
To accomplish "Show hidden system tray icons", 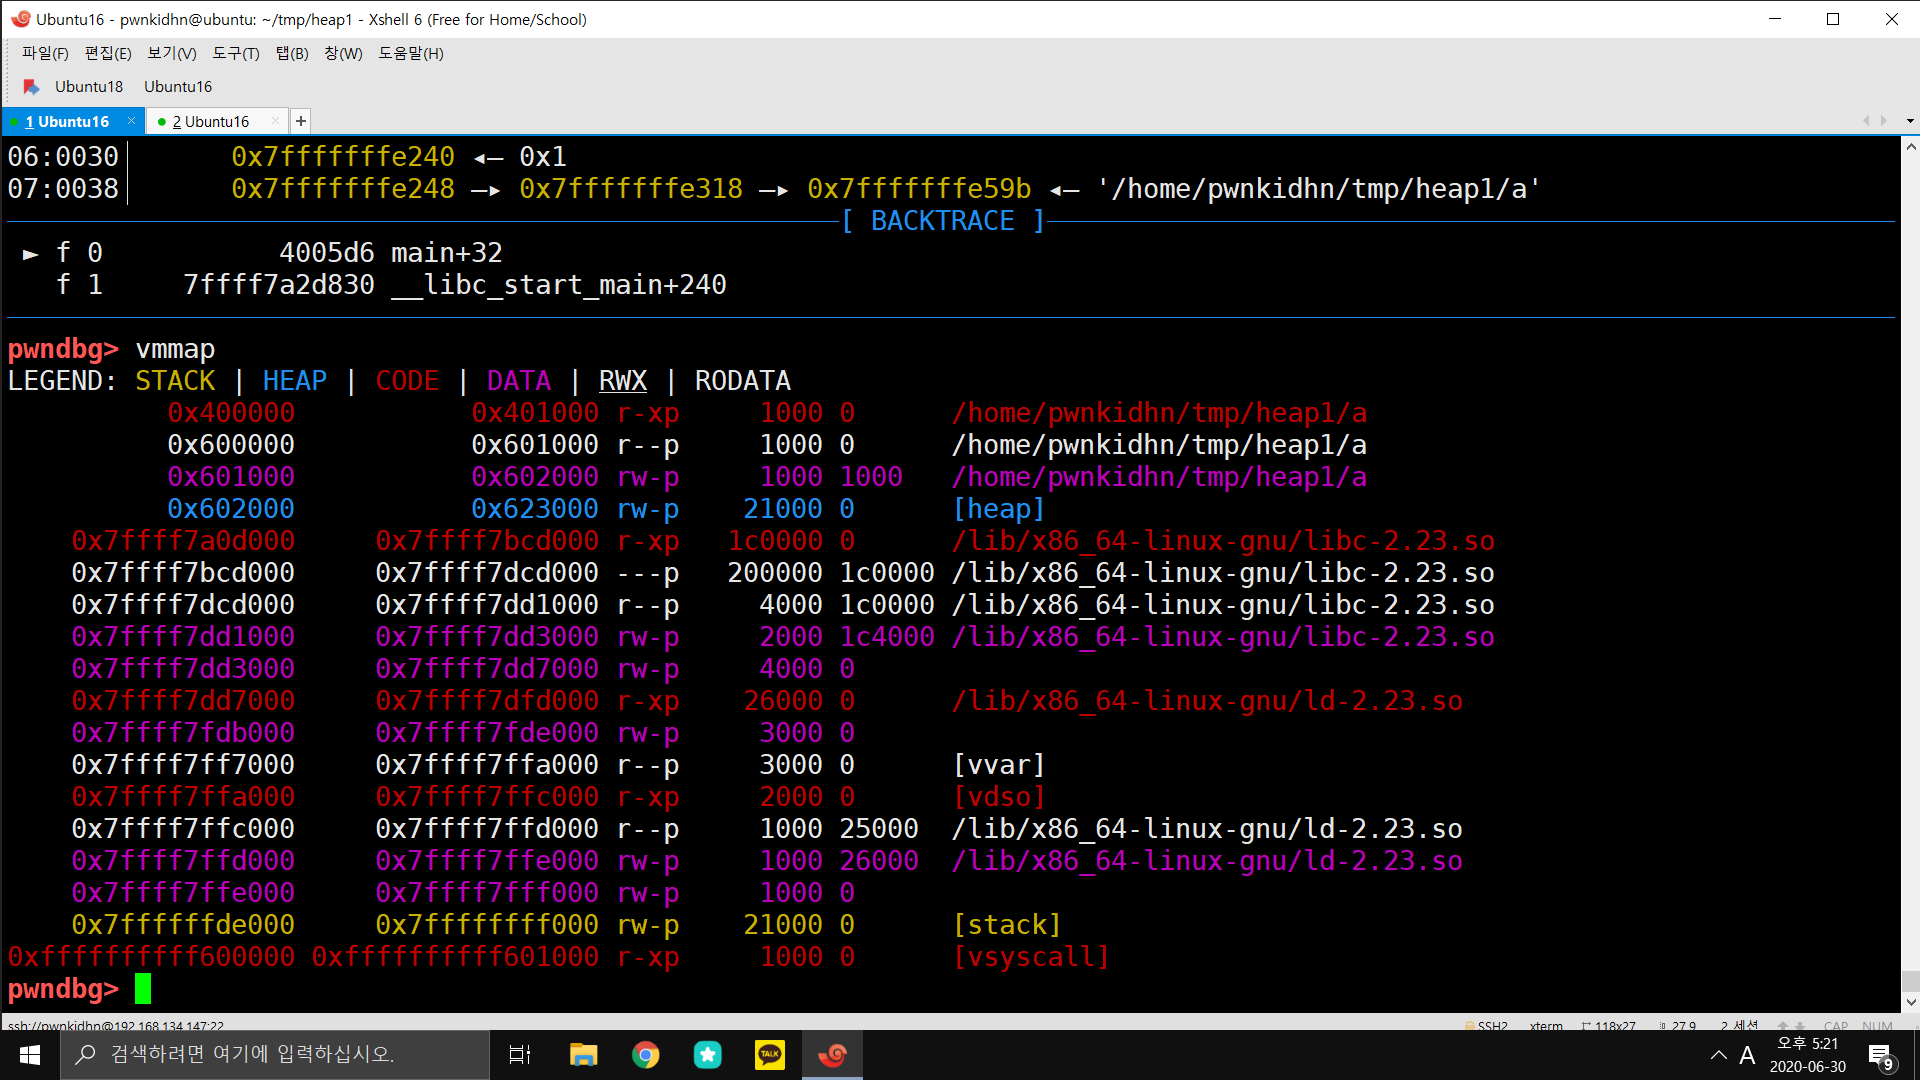I will (x=1718, y=1055).
